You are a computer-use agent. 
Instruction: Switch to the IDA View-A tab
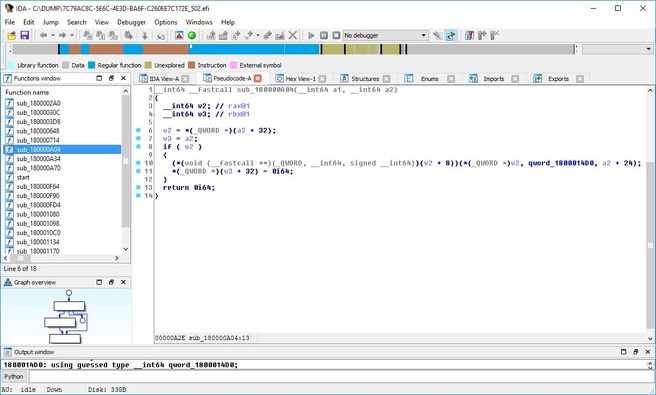[x=164, y=79]
